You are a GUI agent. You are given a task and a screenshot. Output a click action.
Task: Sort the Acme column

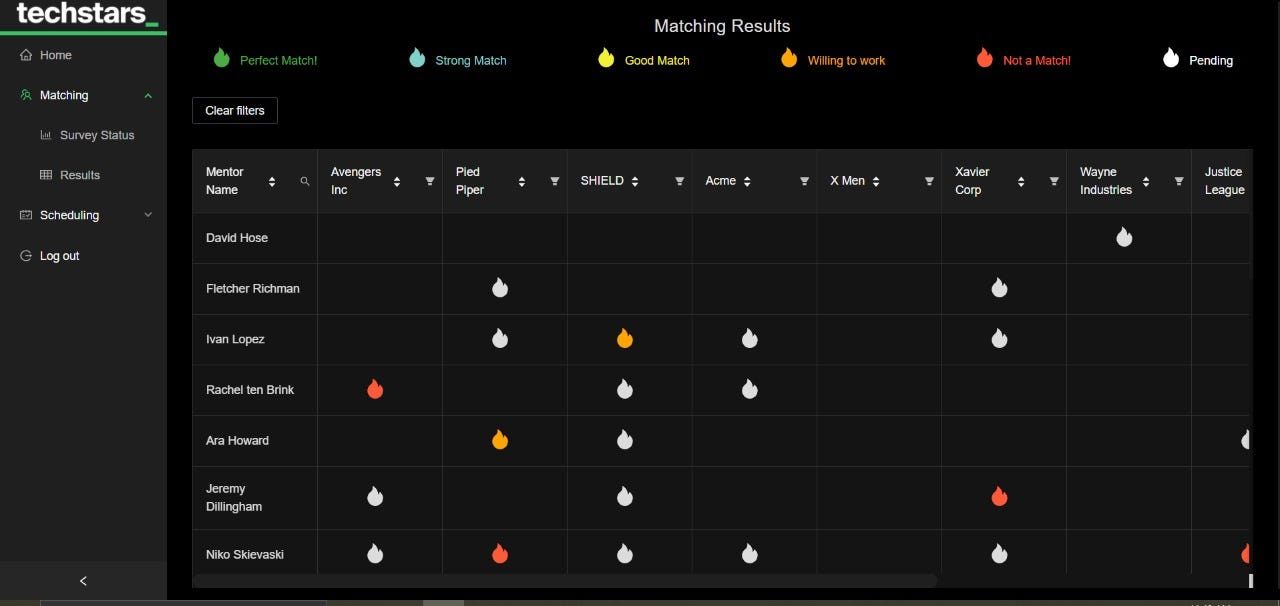[747, 181]
